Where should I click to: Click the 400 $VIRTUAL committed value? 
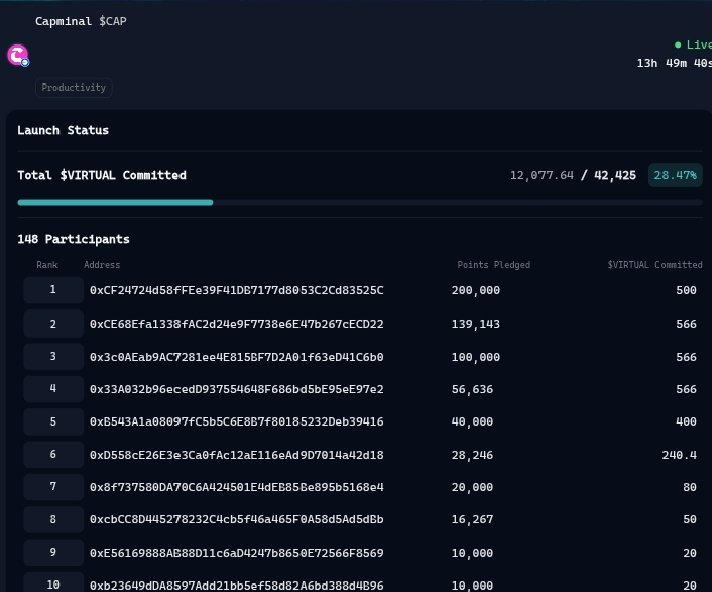687,422
